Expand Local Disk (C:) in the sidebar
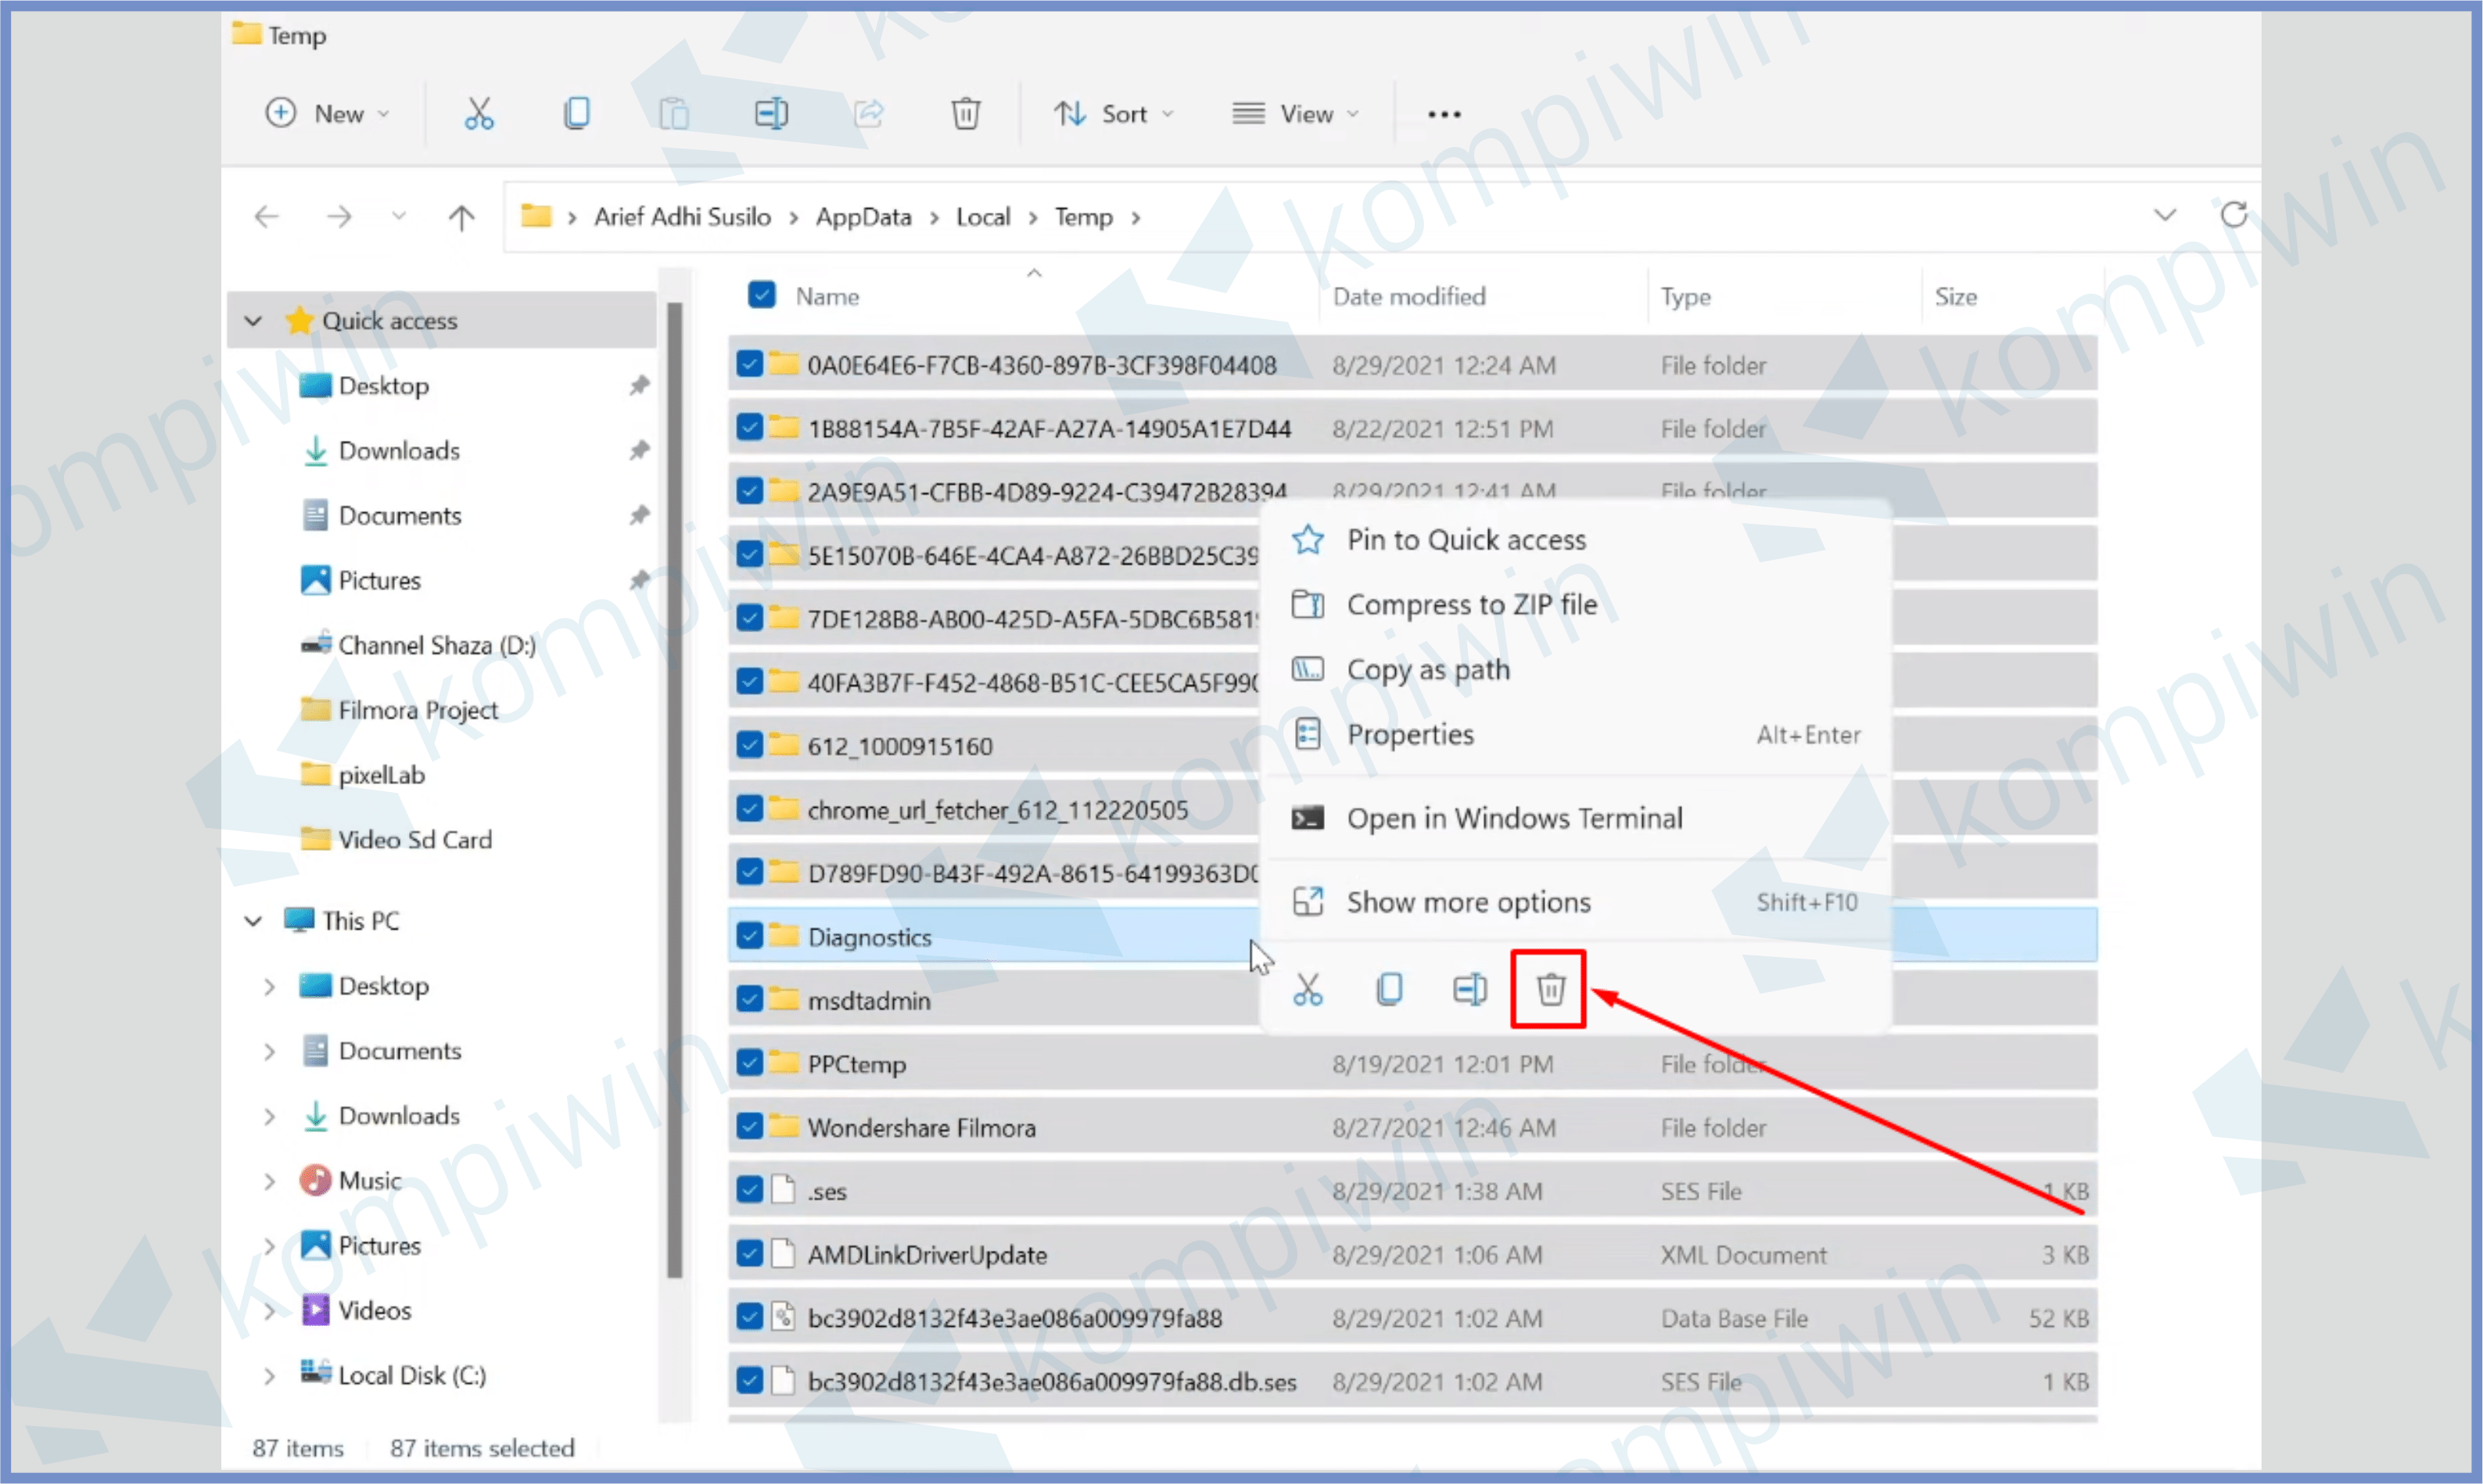2483x1484 pixels. coord(269,1376)
